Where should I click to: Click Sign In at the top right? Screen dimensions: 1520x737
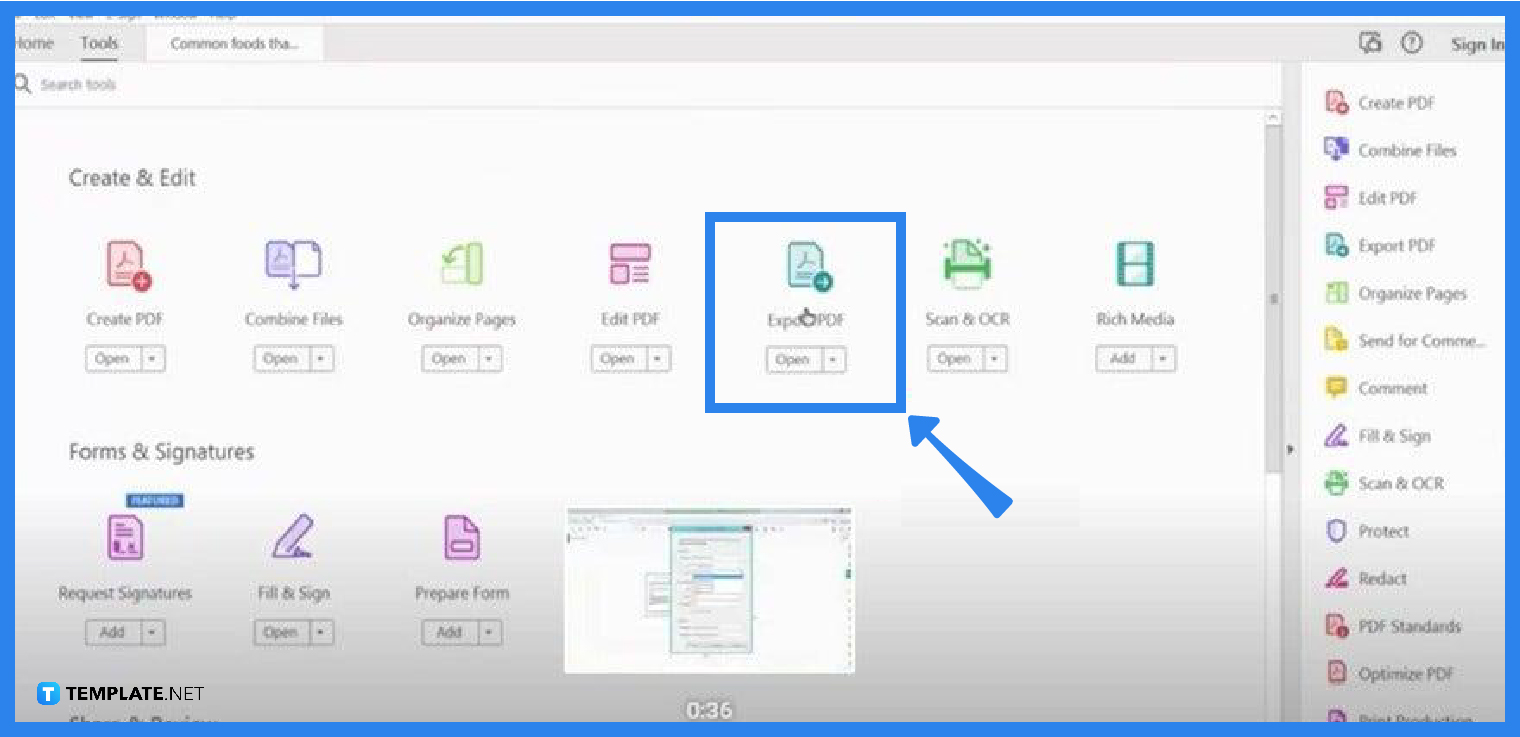1478,44
